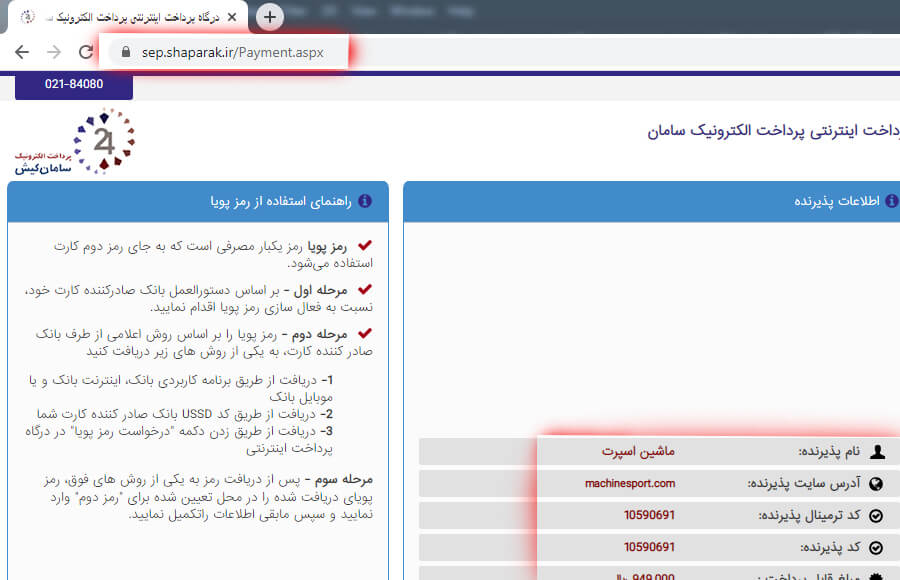
Task: Click the مرحله سوم instruction paragraph
Action: pyautogui.click(x=208, y=497)
